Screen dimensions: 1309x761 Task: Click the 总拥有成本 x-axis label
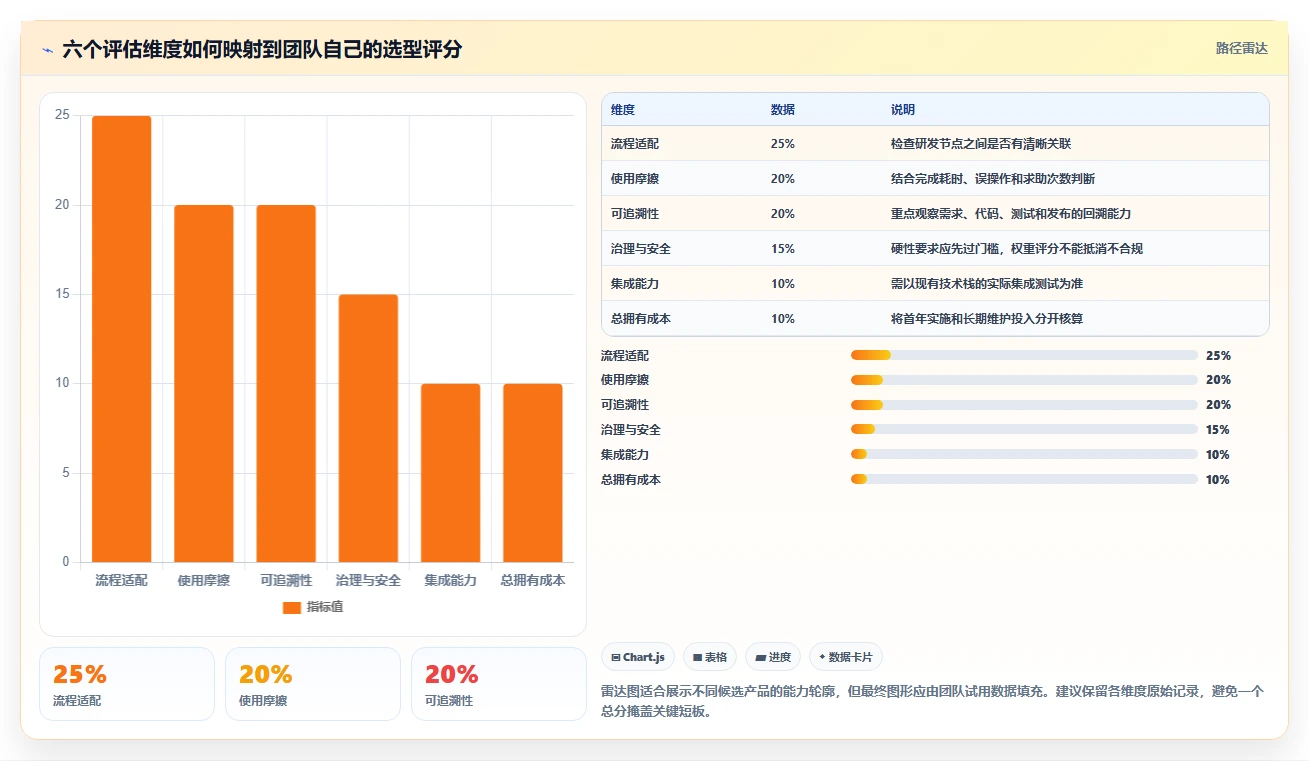click(532, 580)
